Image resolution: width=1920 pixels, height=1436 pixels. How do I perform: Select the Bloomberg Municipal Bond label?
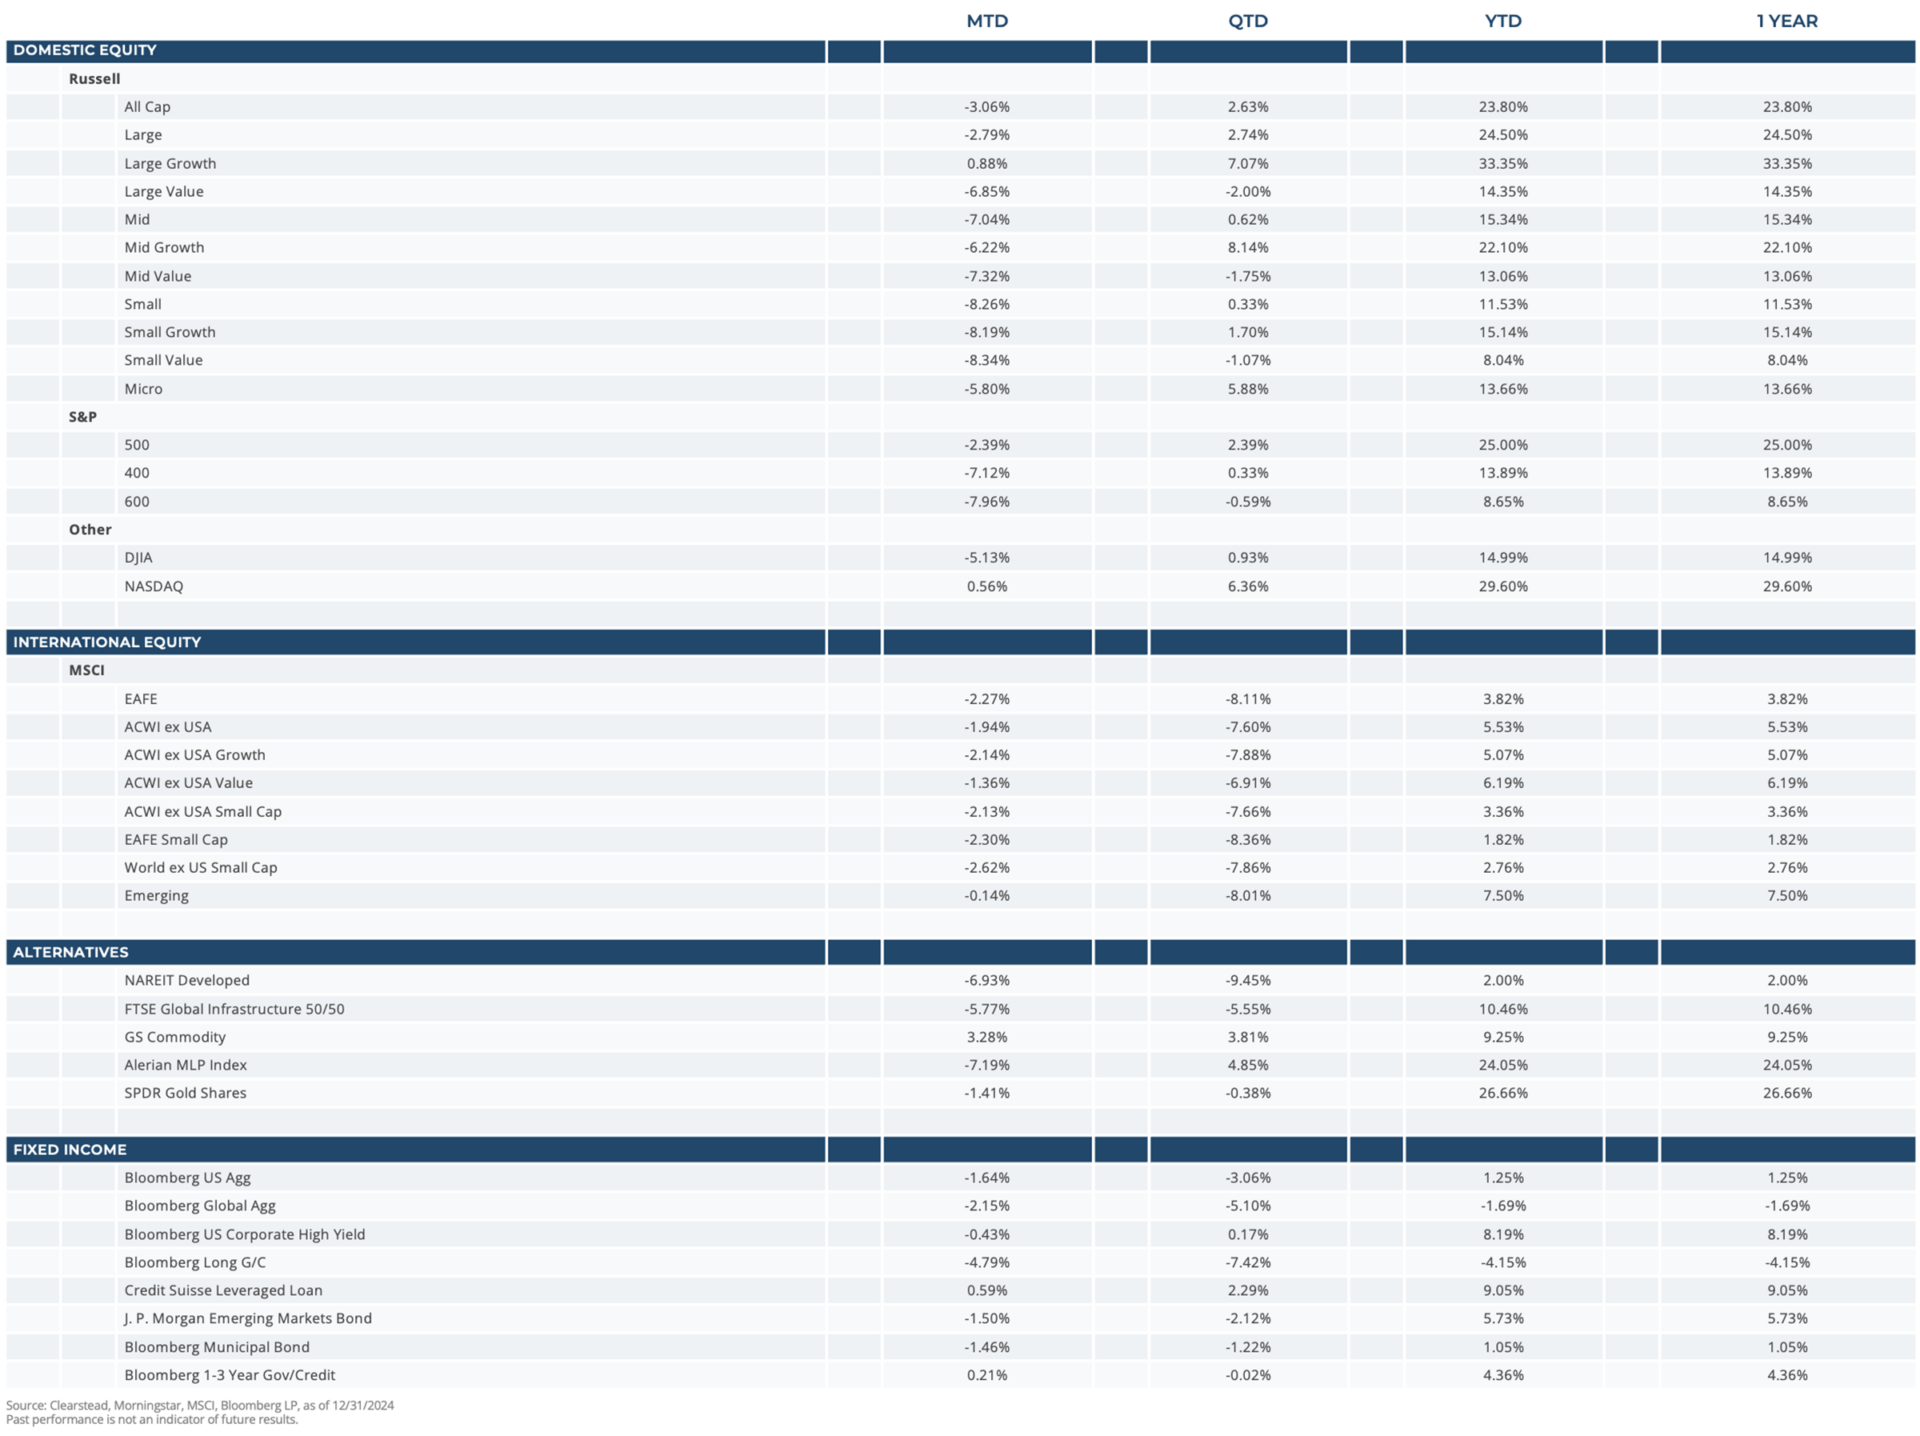coord(217,1347)
